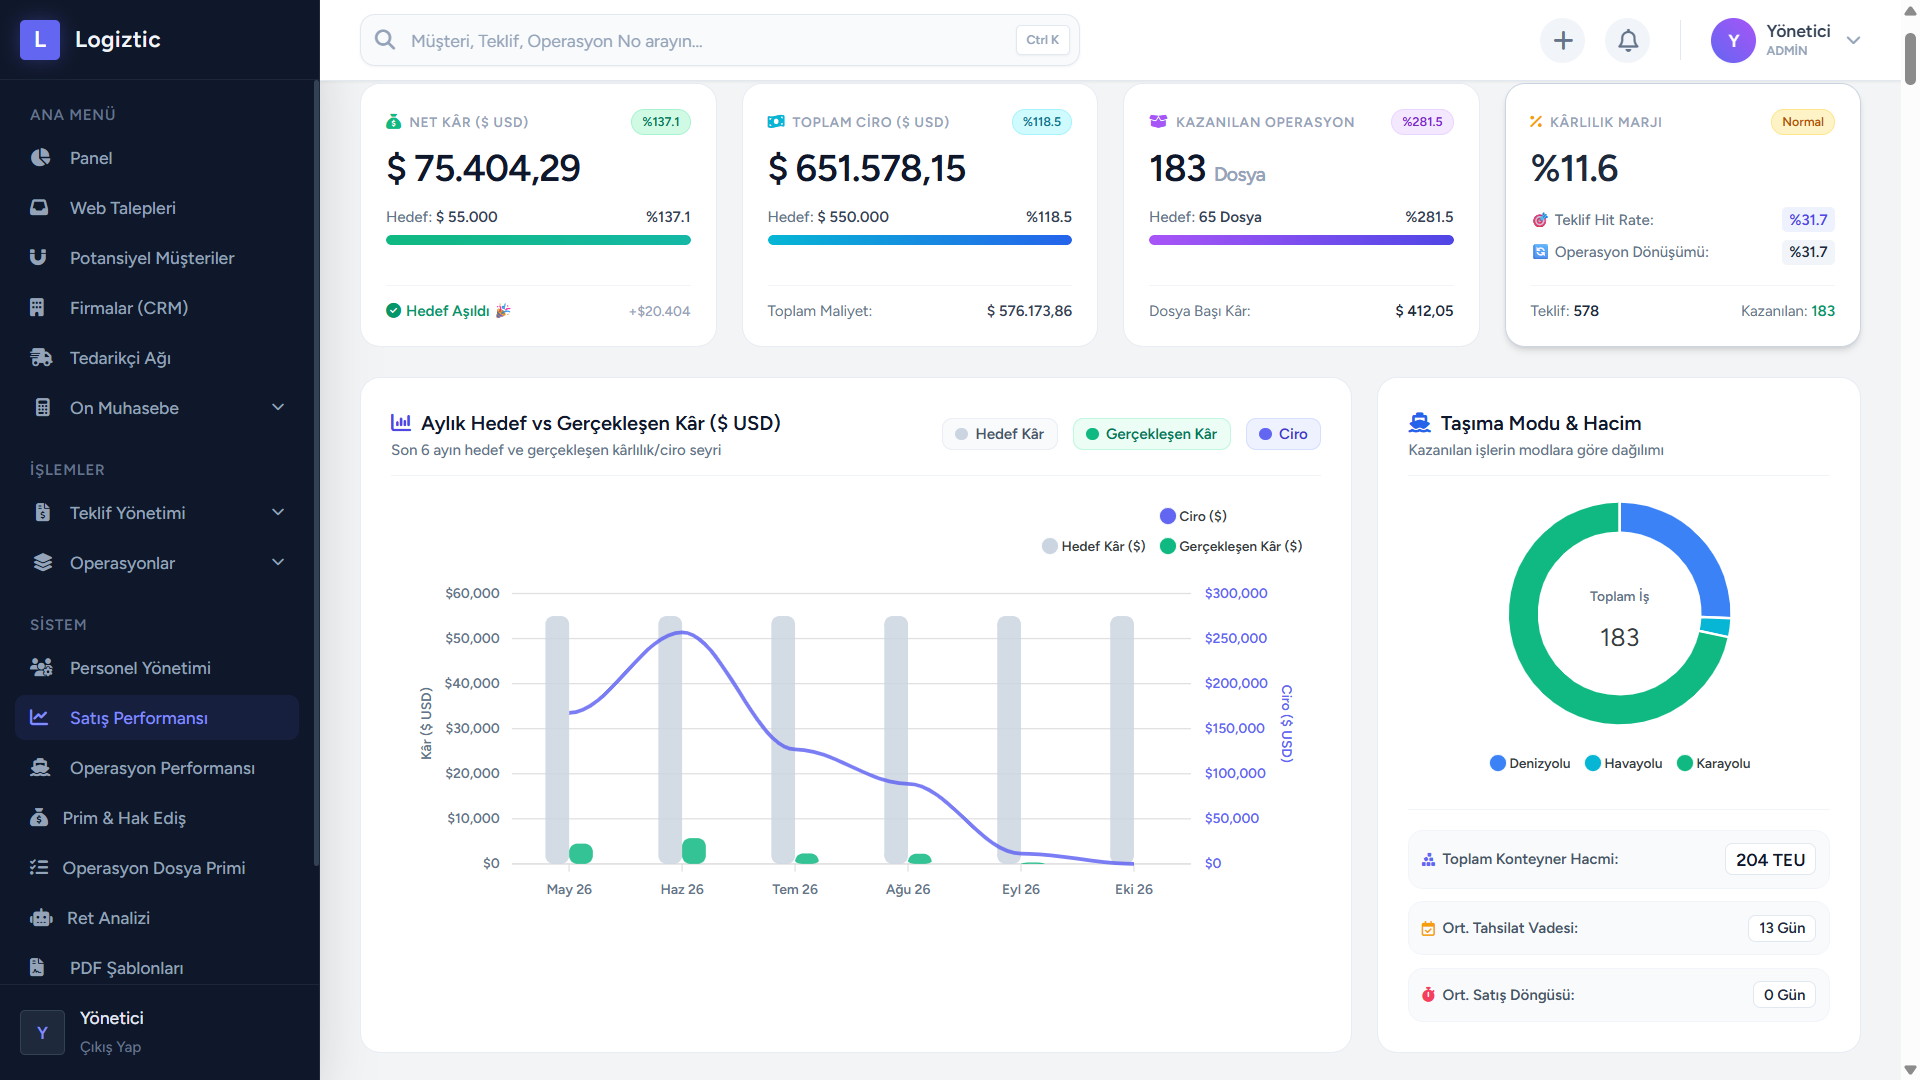Toggle Havayolu donut legend item
The height and width of the screenshot is (1080, 1920).
[x=1624, y=763]
